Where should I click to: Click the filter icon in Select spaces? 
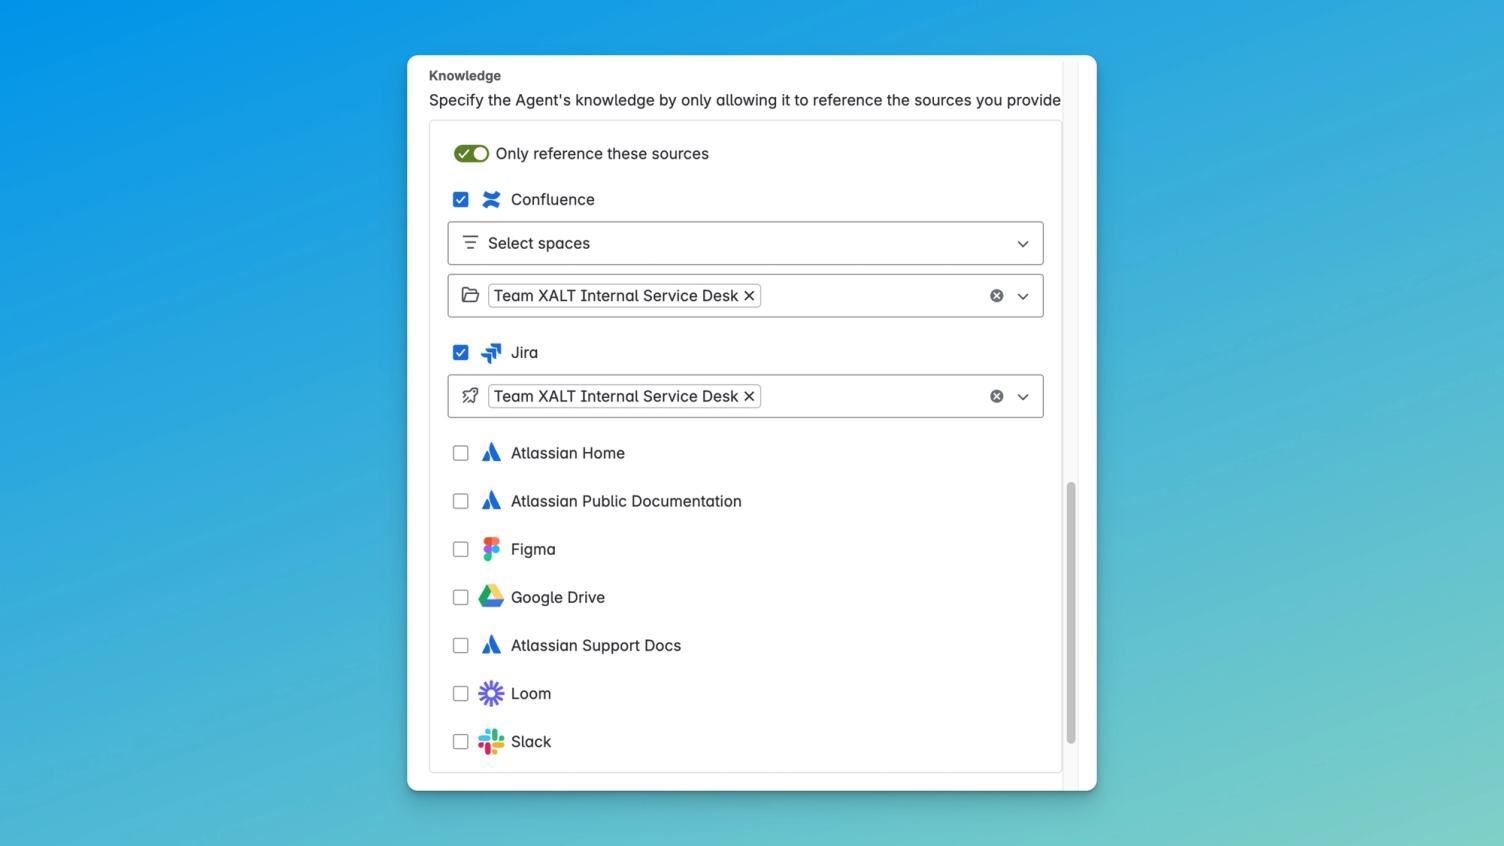click(x=470, y=243)
